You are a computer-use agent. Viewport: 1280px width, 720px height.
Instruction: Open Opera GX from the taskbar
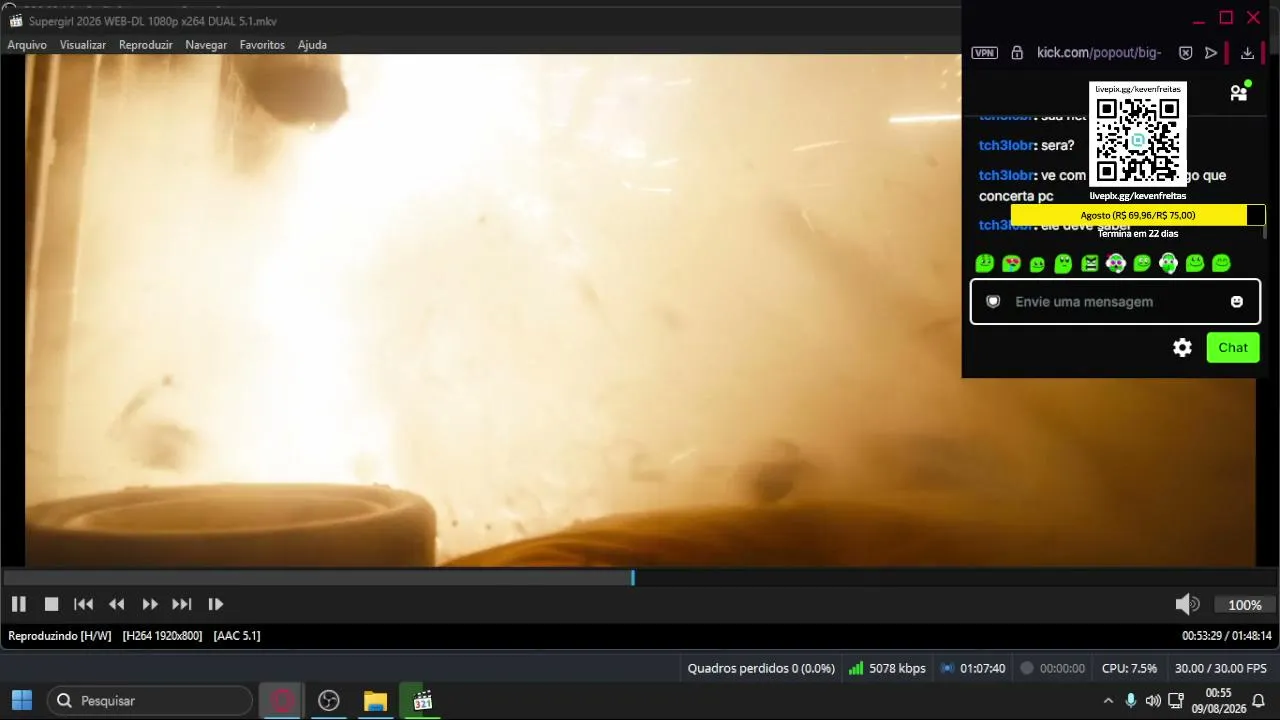(282, 701)
